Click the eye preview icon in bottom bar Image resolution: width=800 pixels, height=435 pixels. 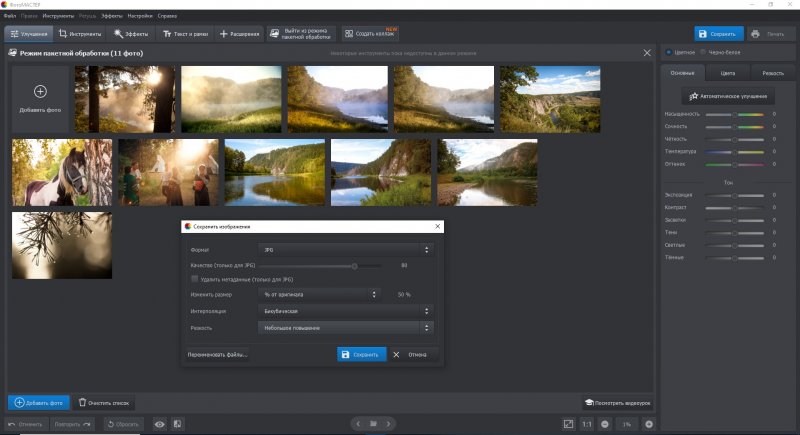coord(159,424)
